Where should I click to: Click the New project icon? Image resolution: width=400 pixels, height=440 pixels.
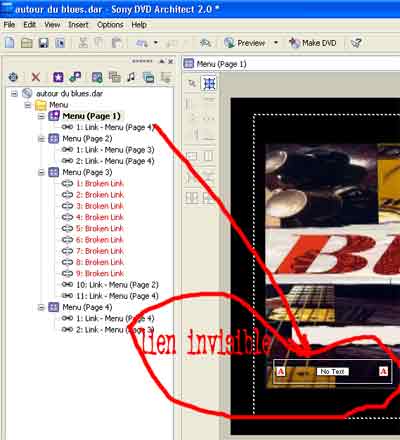pos(10,43)
